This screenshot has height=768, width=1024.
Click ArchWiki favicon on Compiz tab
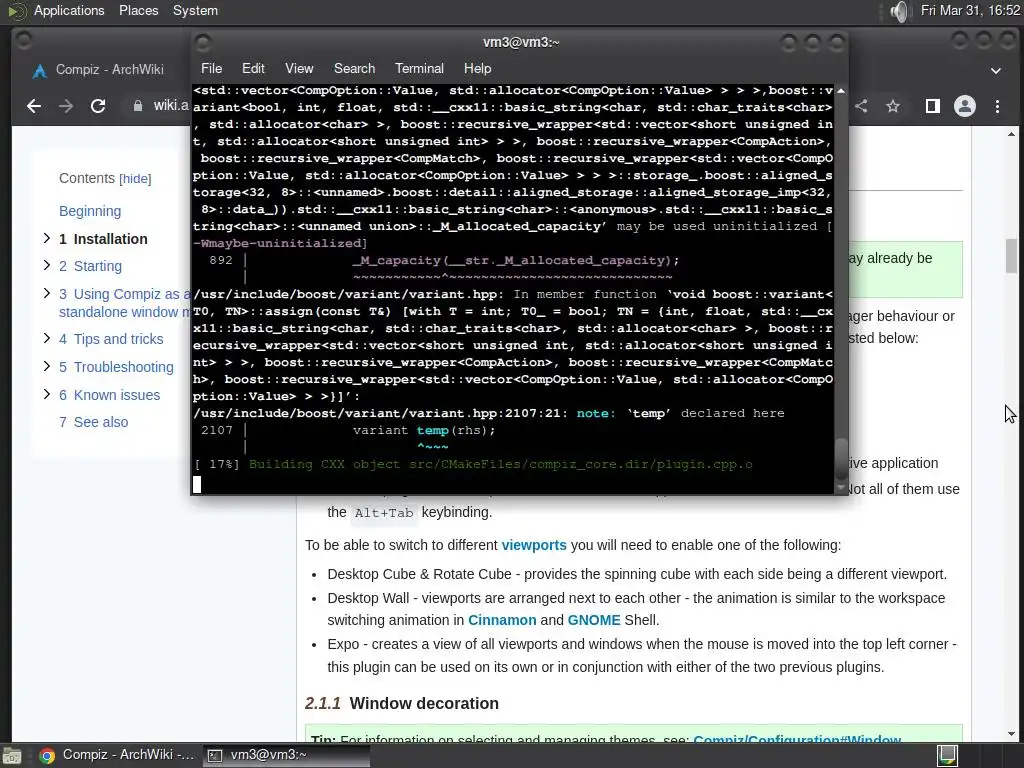point(40,70)
